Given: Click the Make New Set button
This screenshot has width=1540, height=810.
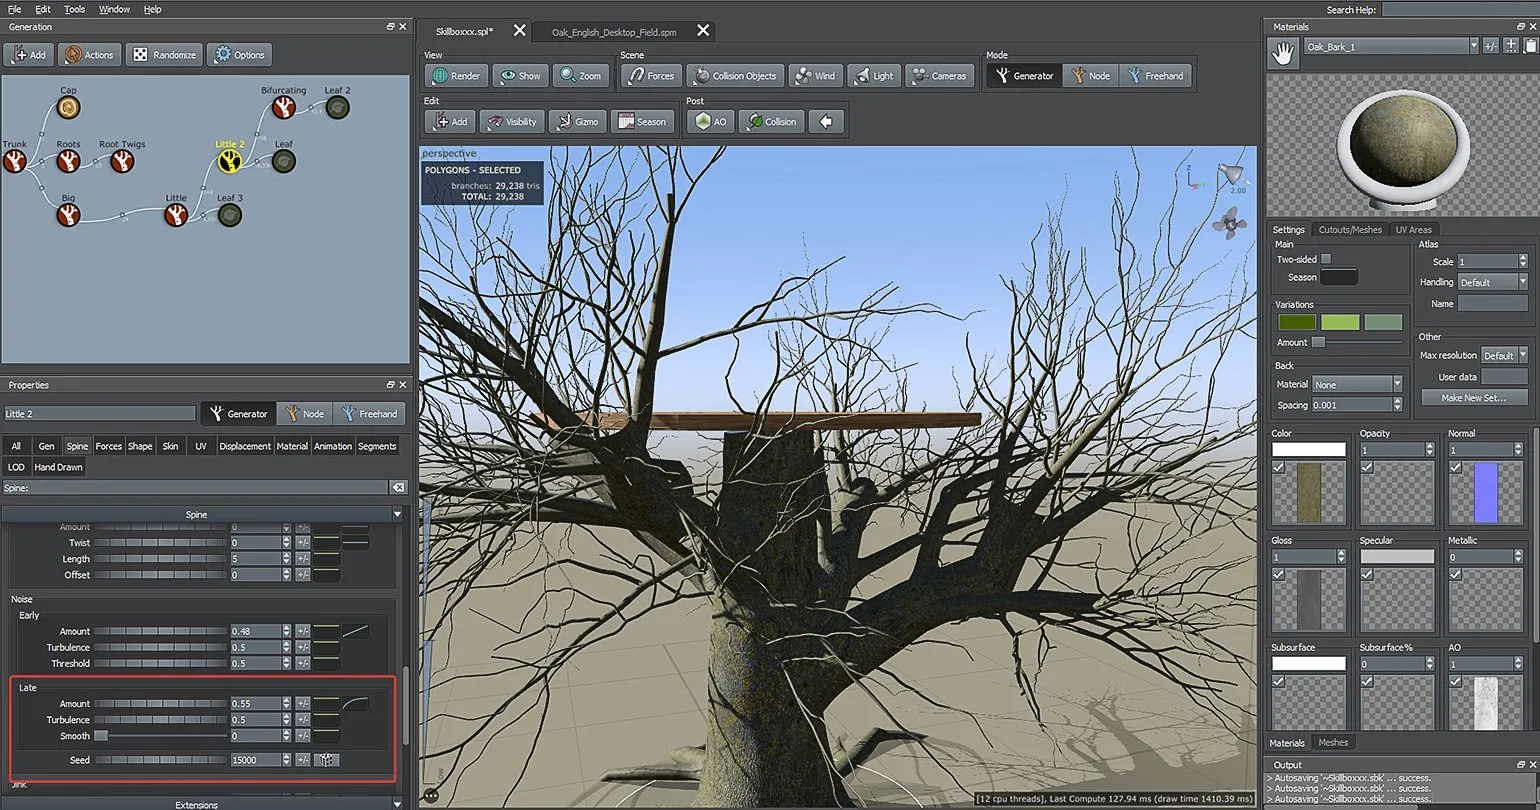Looking at the screenshot, I should point(1473,398).
